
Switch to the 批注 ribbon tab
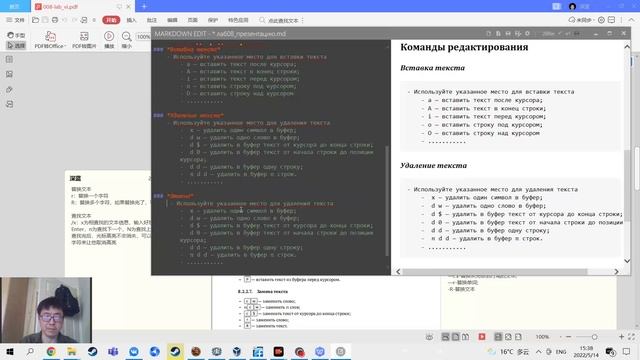(152, 20)
